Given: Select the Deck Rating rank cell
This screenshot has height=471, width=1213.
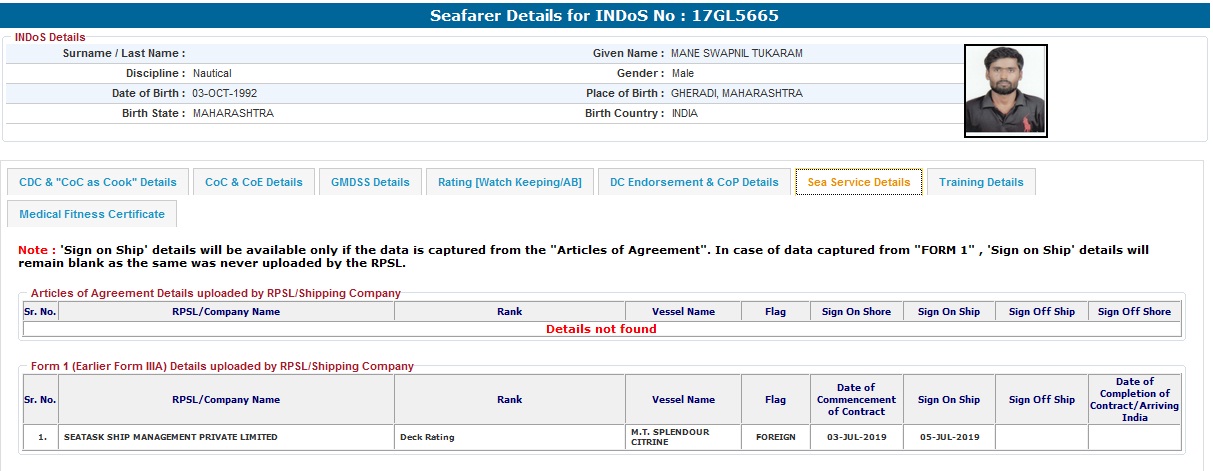Looking at the screenshot, I should [426, 437].
